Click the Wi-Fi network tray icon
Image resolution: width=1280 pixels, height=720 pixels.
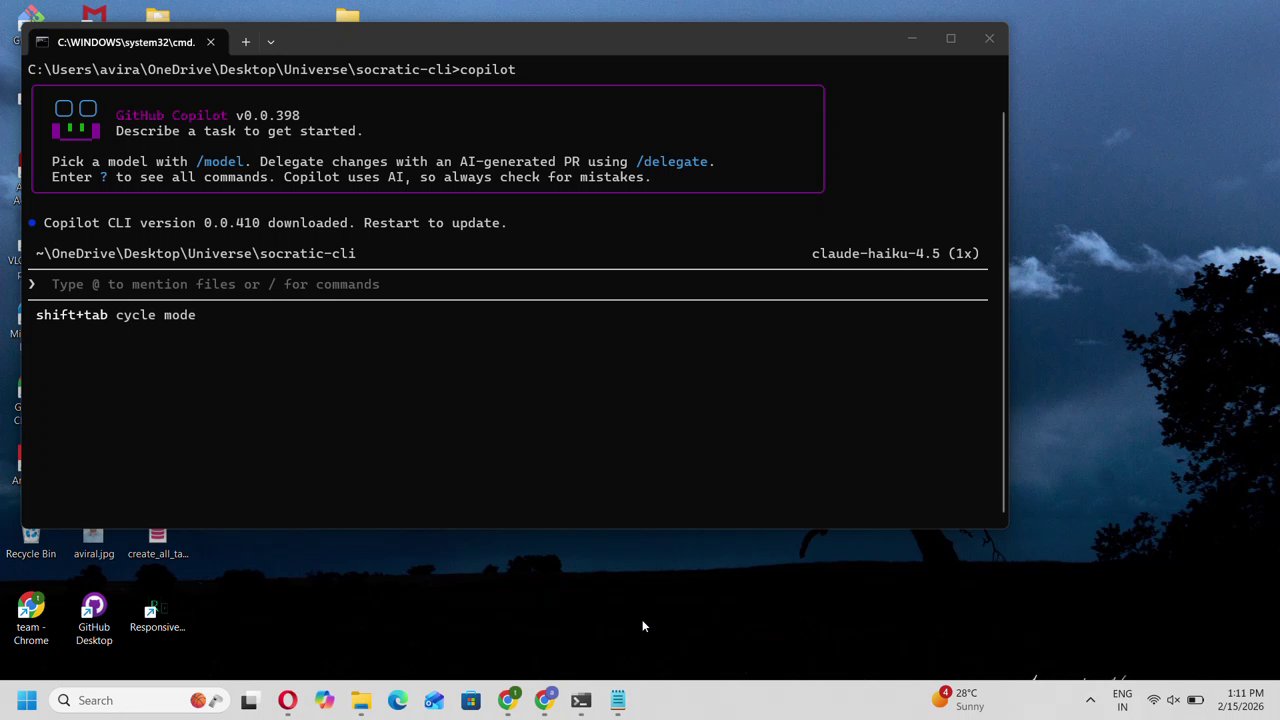click(x=1154, y=700)
